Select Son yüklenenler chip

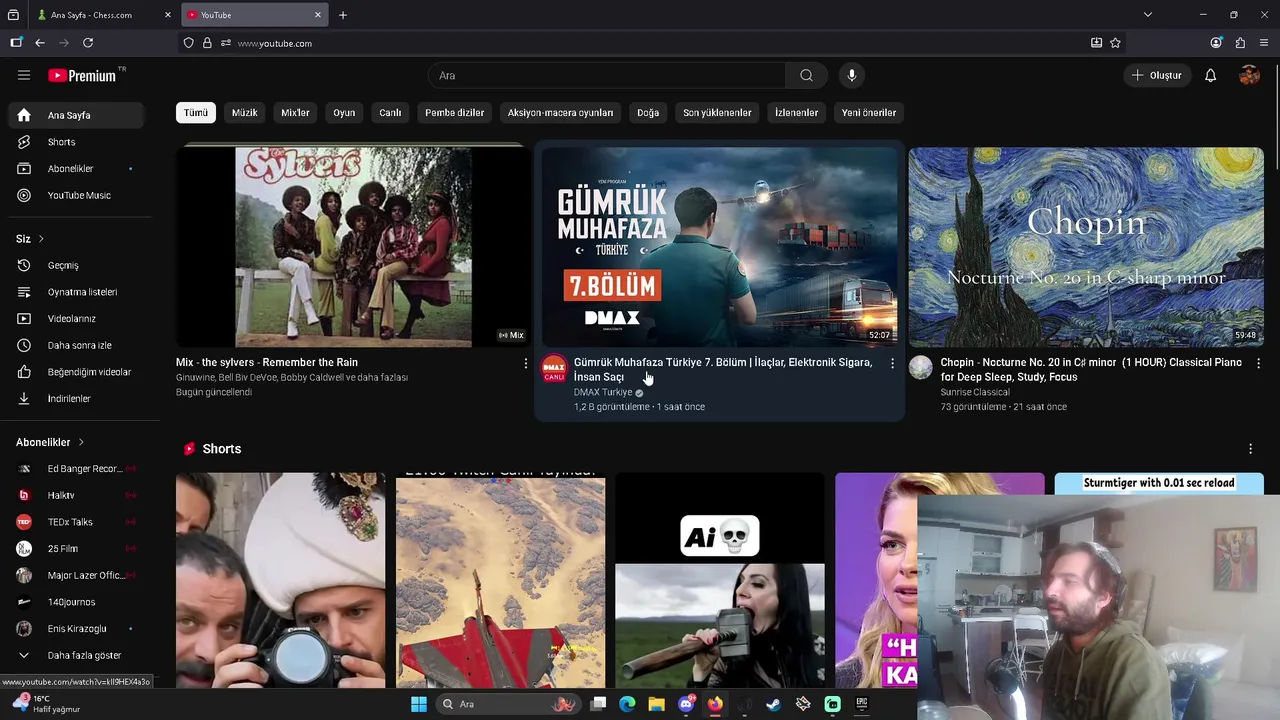coord(717,113)
